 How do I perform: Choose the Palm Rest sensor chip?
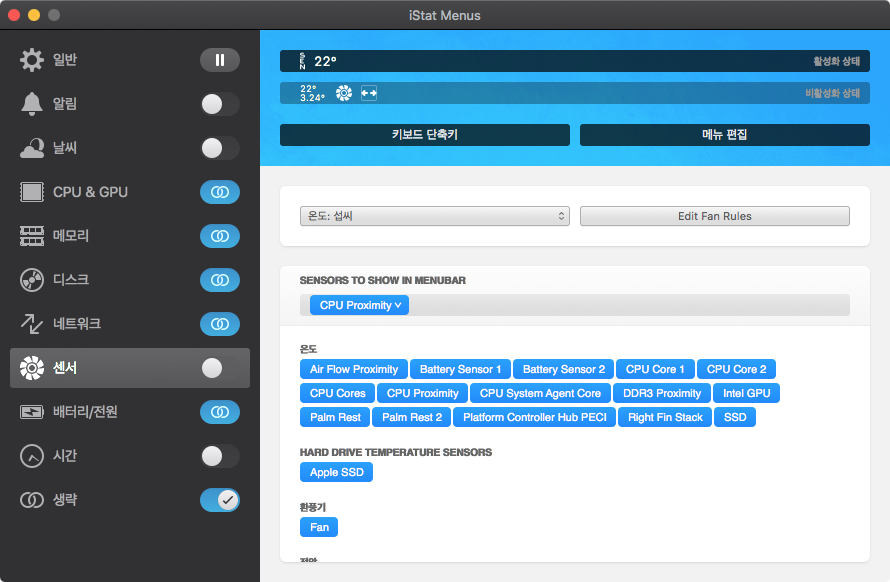click(335, 417)
